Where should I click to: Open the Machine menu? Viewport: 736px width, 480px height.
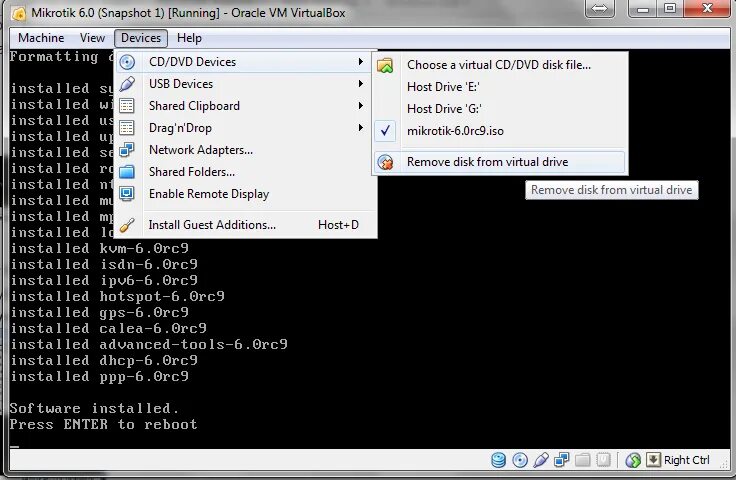coord(41,38)
